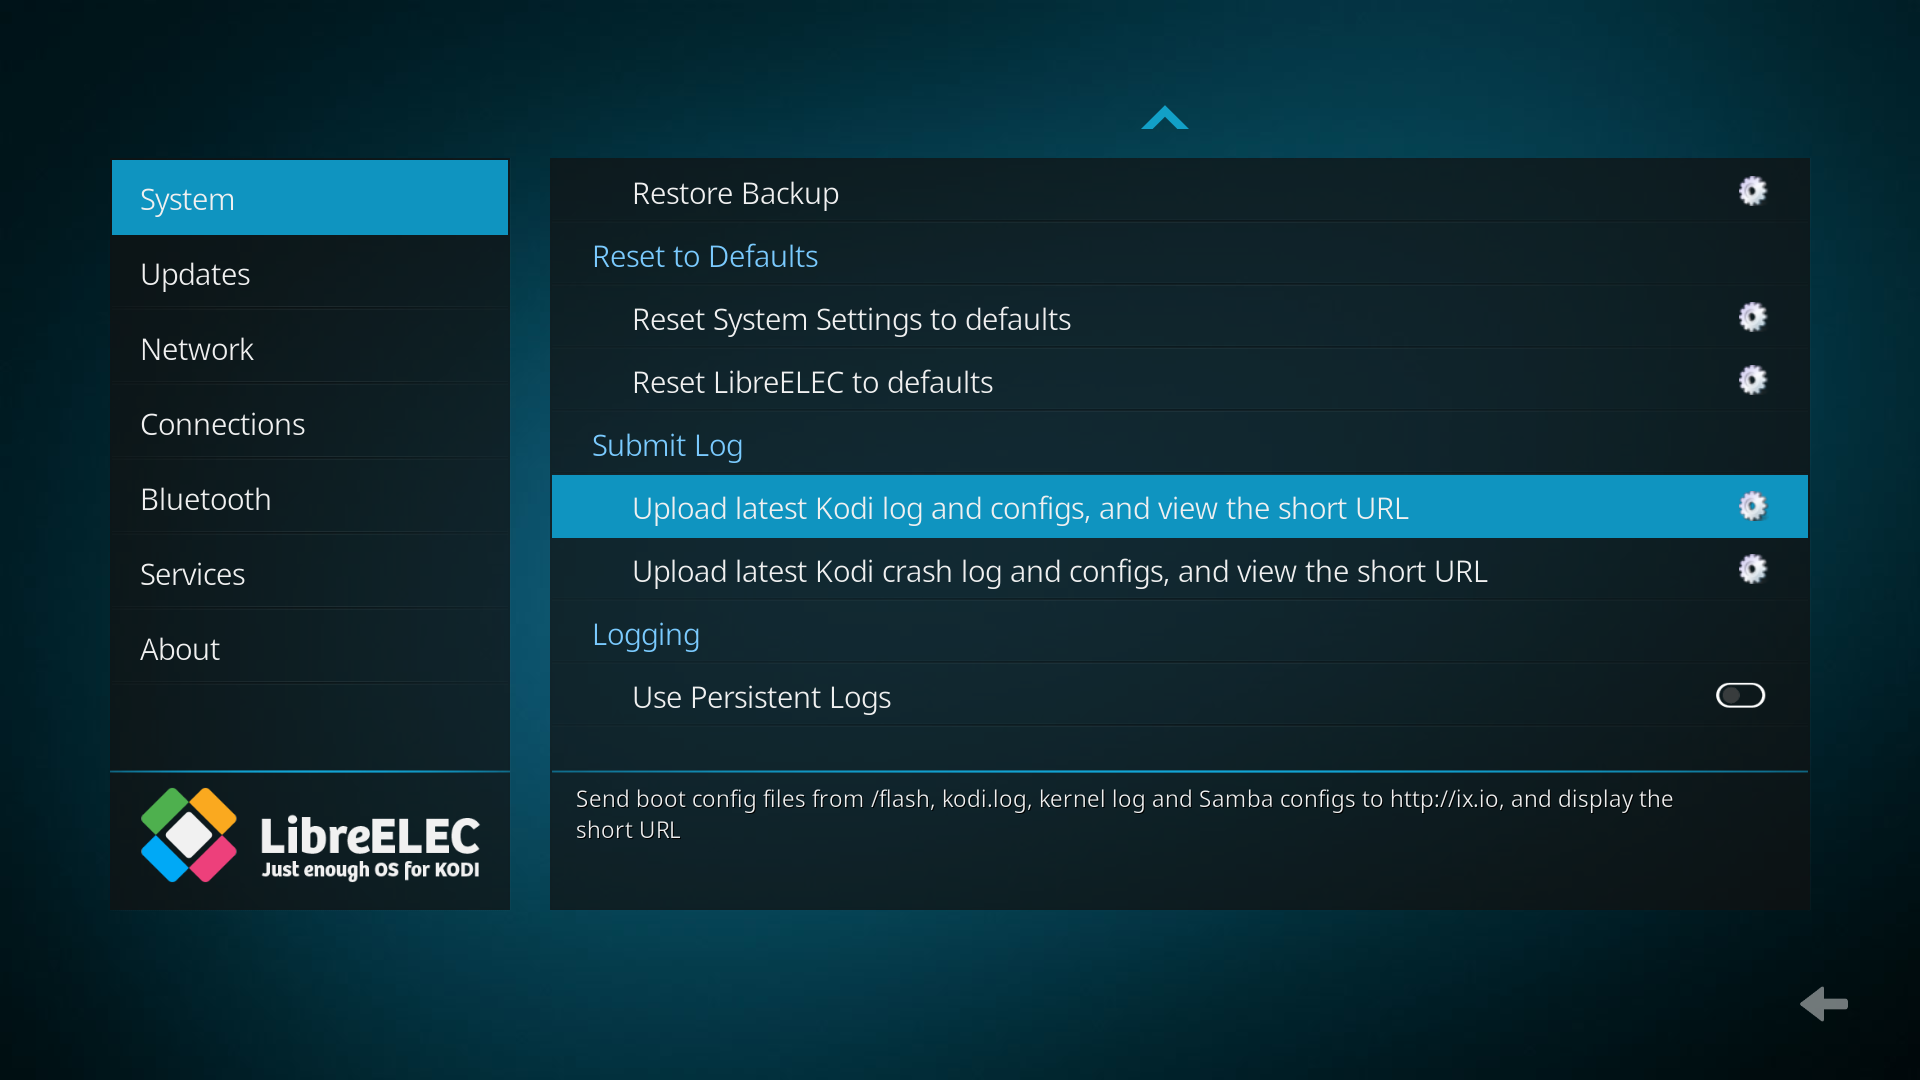Click gear icon for Upload latest Kodi log
The height and width of the screenshot is (1080, 1920).
(1752, 507)
